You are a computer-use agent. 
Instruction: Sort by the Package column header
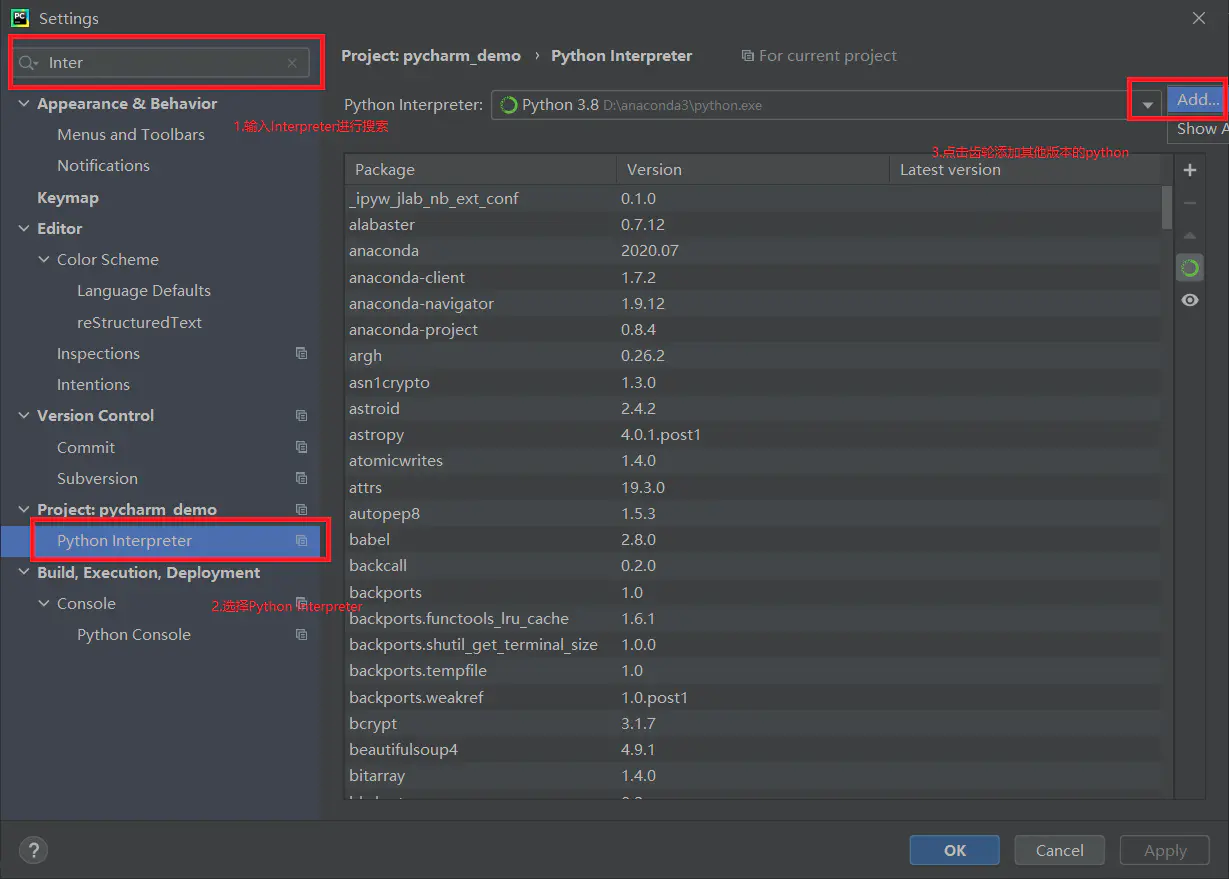click(x=480, y=169)
